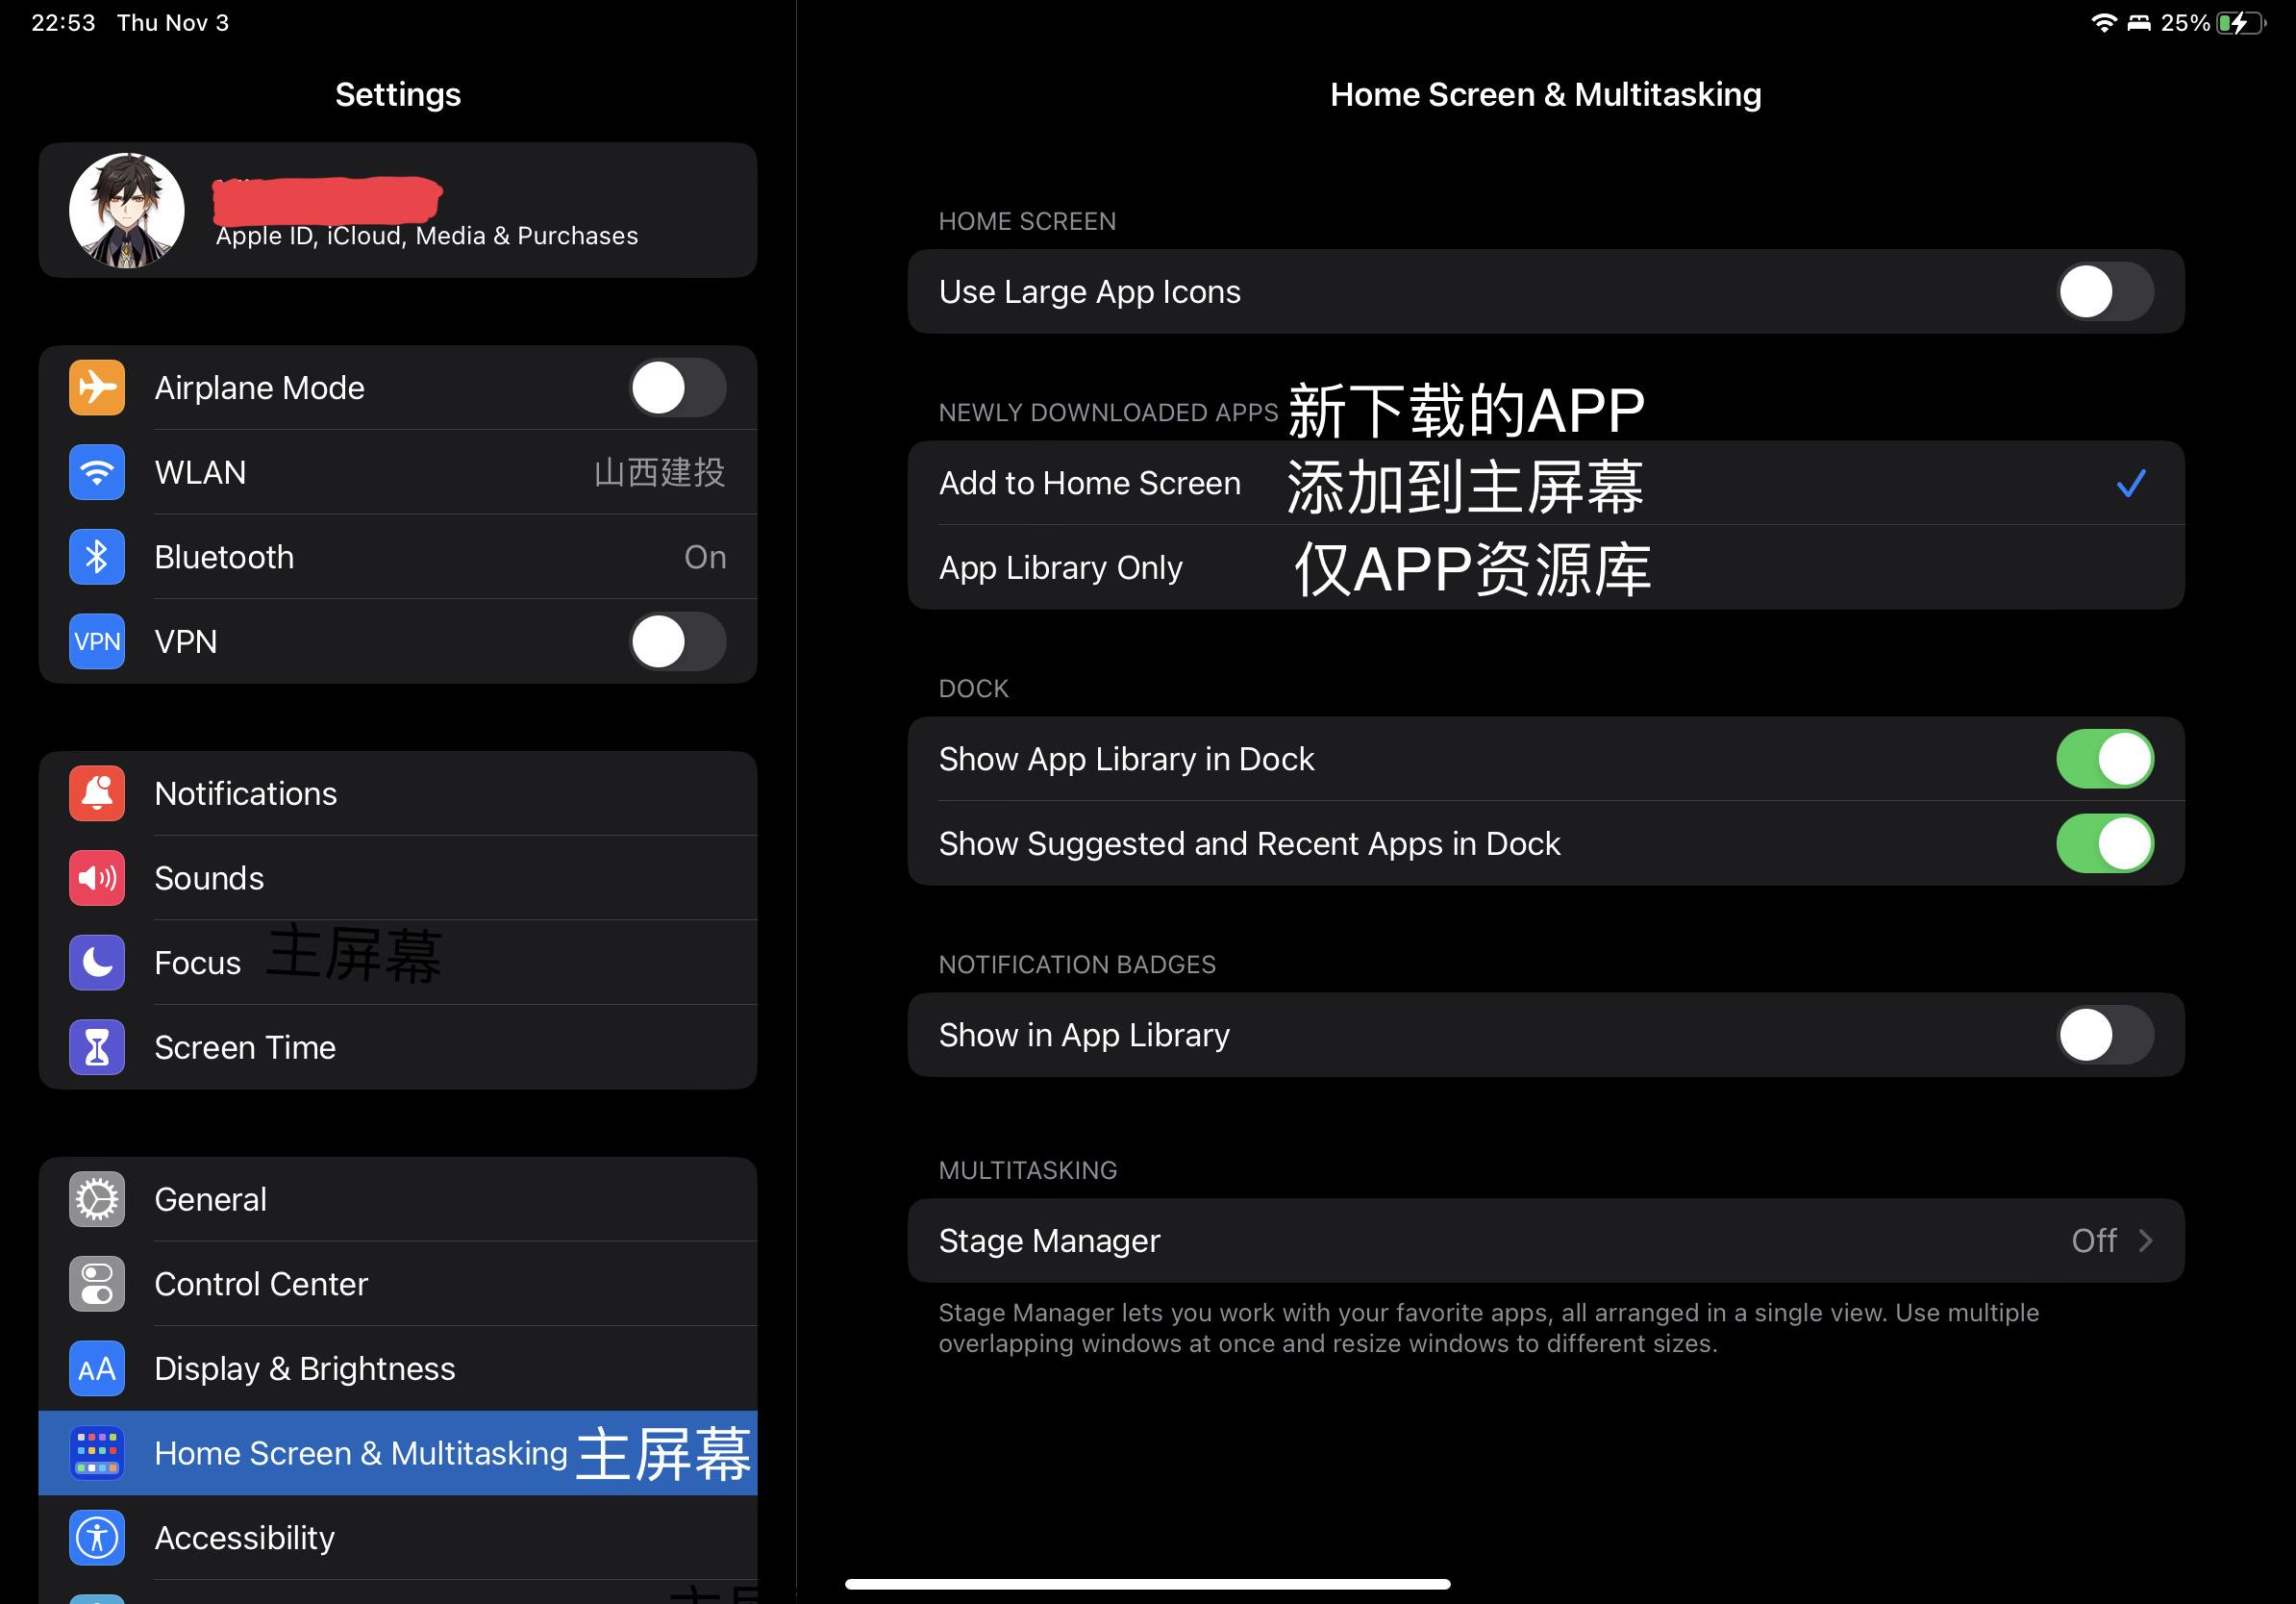The image size is (2296, 1604).
Task: Open Stage Manager chevron
Action: pyautogui.click(x=2144, y=1241)
